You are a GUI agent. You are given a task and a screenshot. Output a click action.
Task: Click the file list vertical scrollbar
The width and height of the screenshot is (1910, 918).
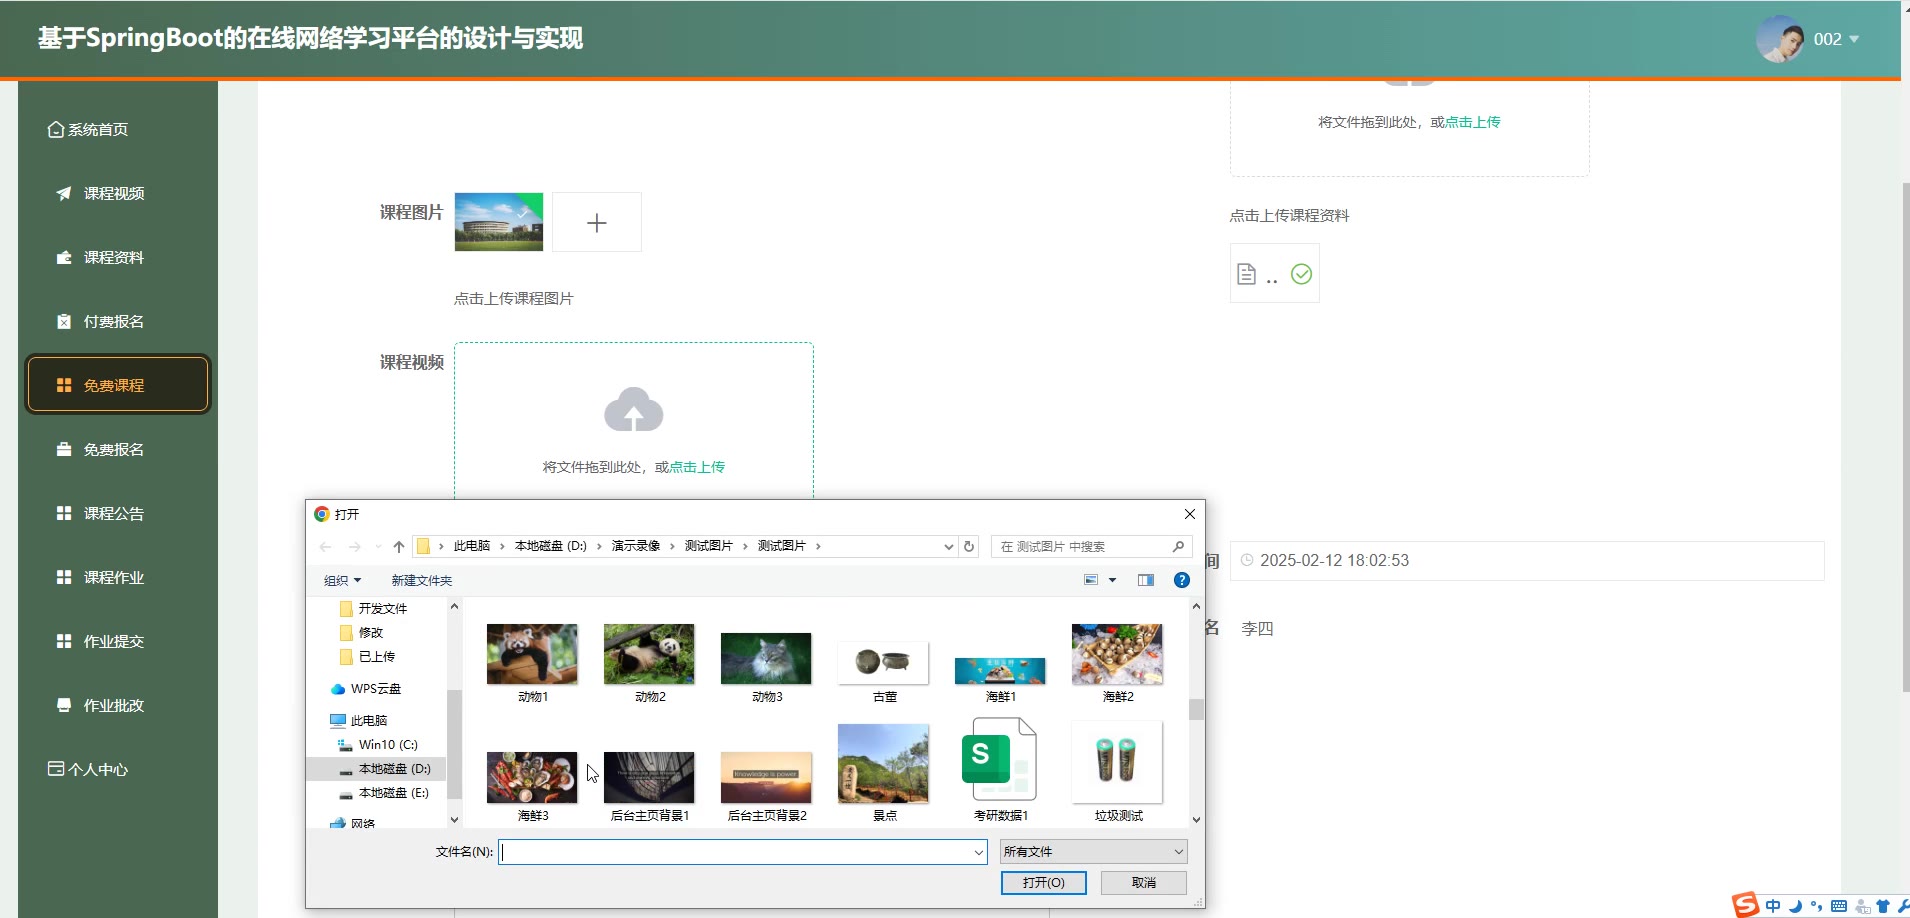tap(1196, 709)
